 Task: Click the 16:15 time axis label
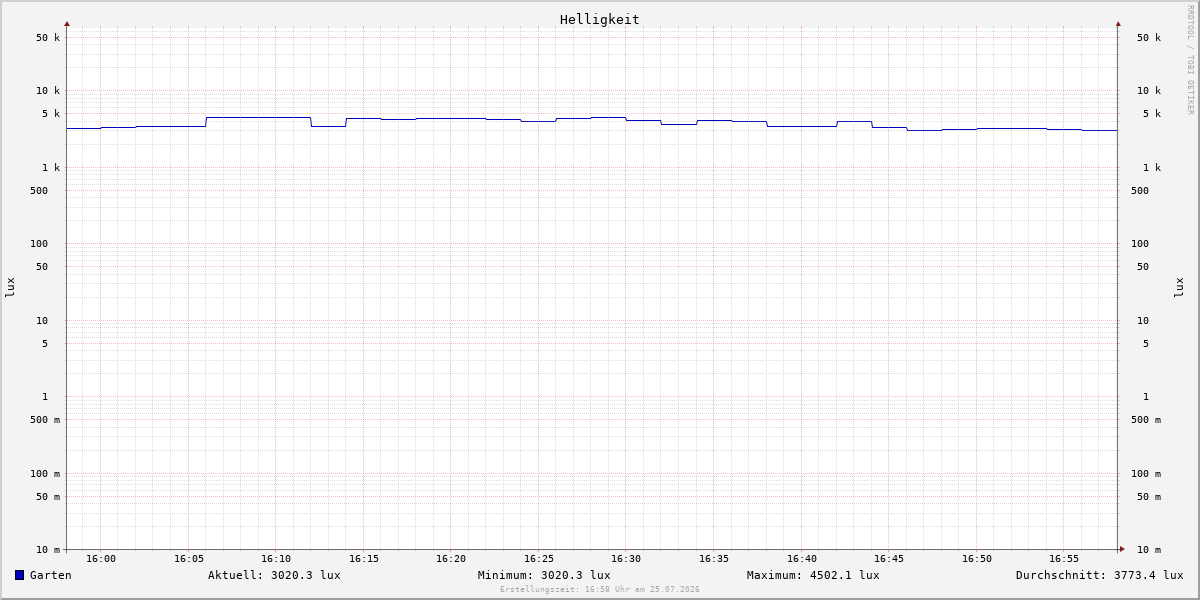[364, 559]
